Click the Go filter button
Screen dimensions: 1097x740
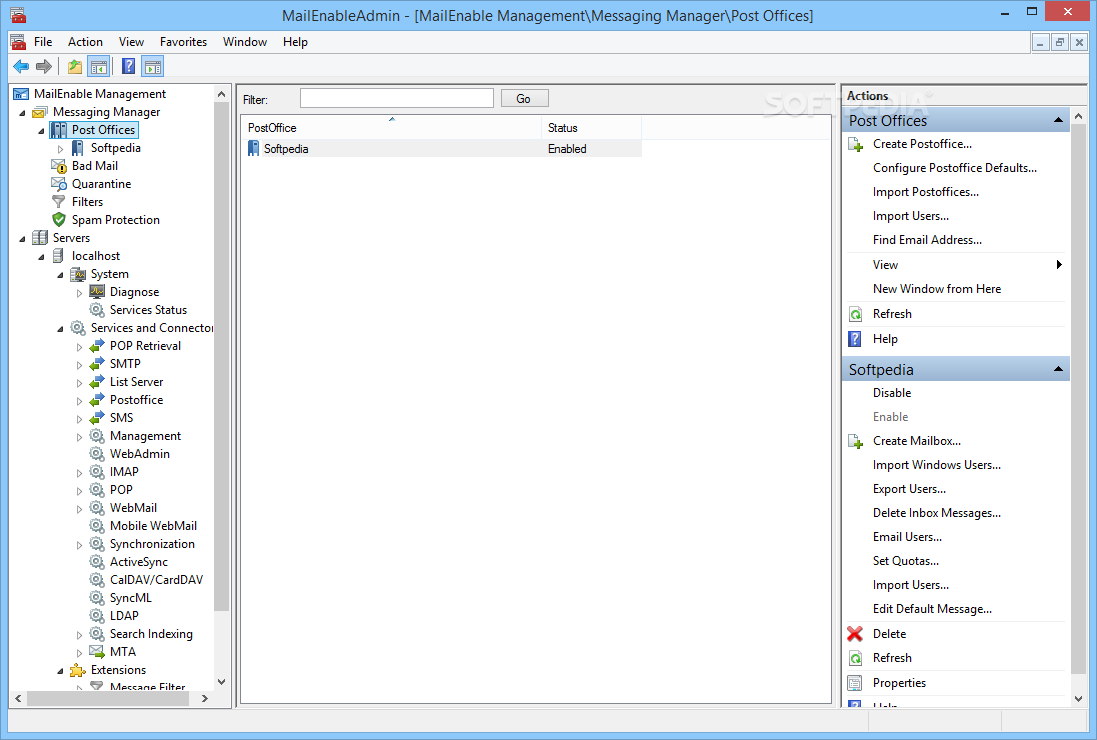524,99
